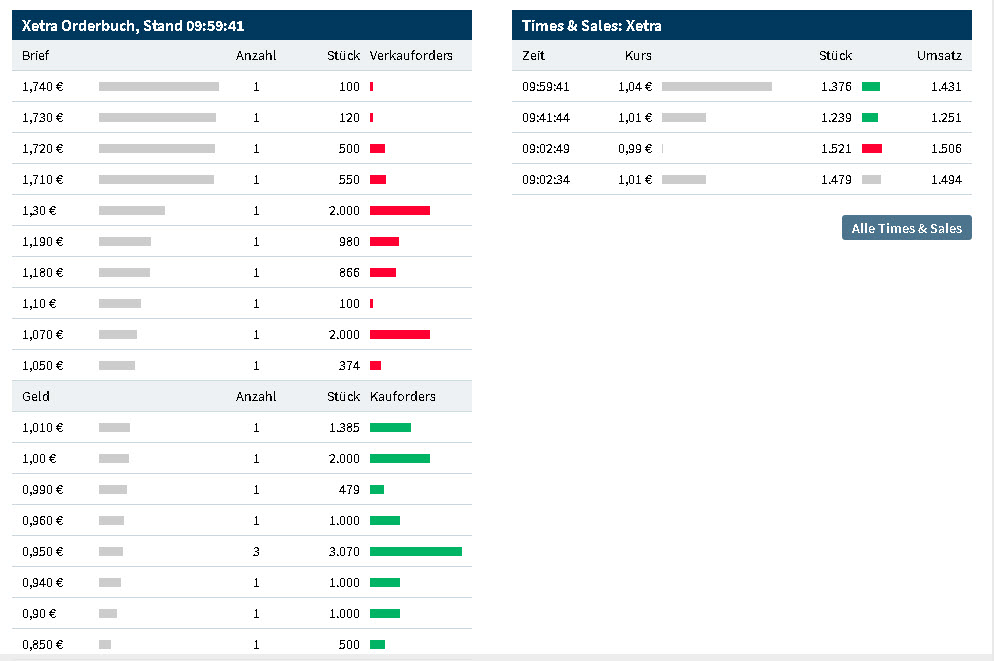Click the green indicator in the 09:41:44 trade

[870, 118]
